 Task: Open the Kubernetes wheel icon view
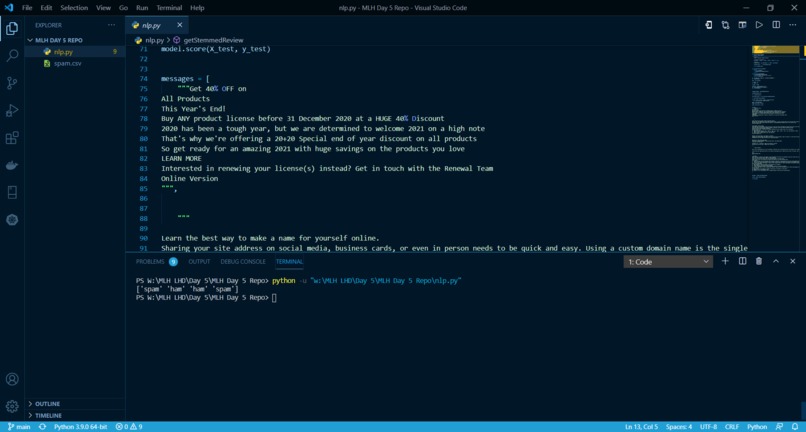pos(12,220)
